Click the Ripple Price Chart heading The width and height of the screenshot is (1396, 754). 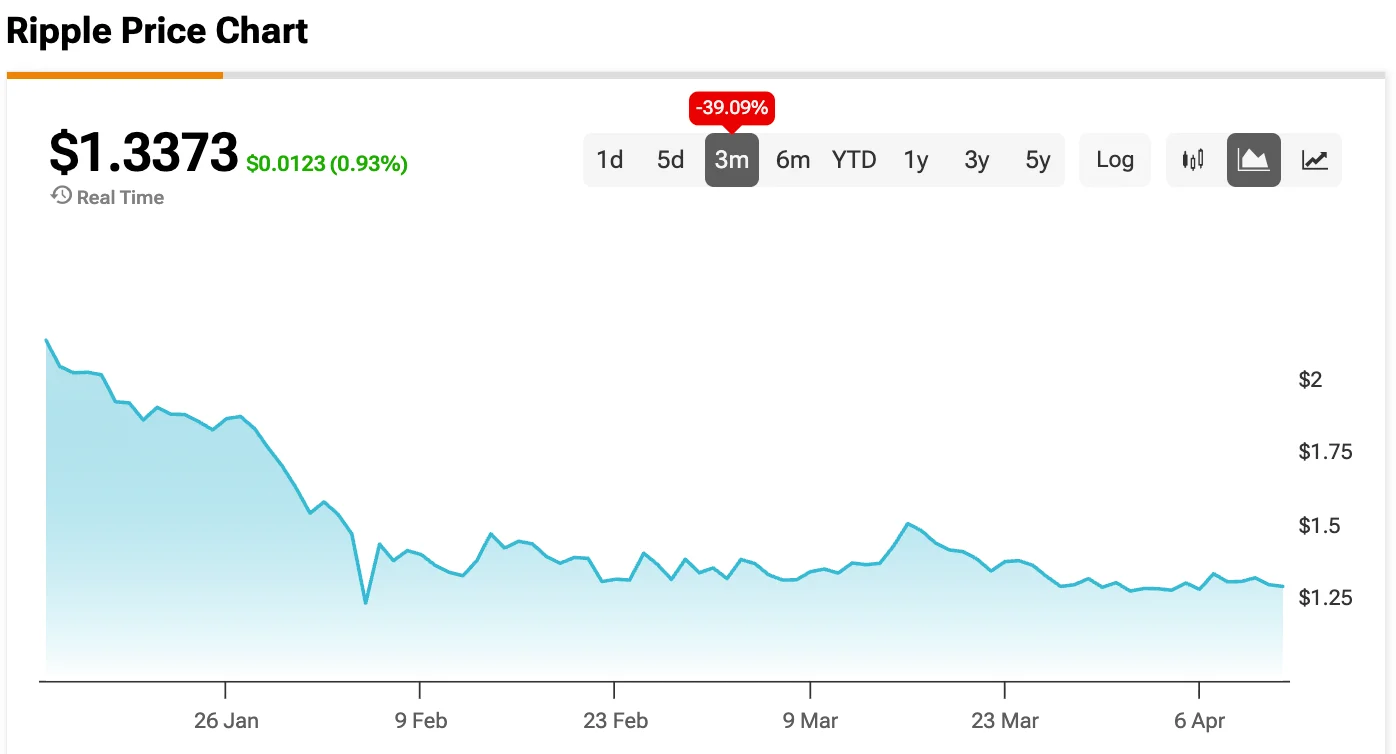tap(157, 31)
